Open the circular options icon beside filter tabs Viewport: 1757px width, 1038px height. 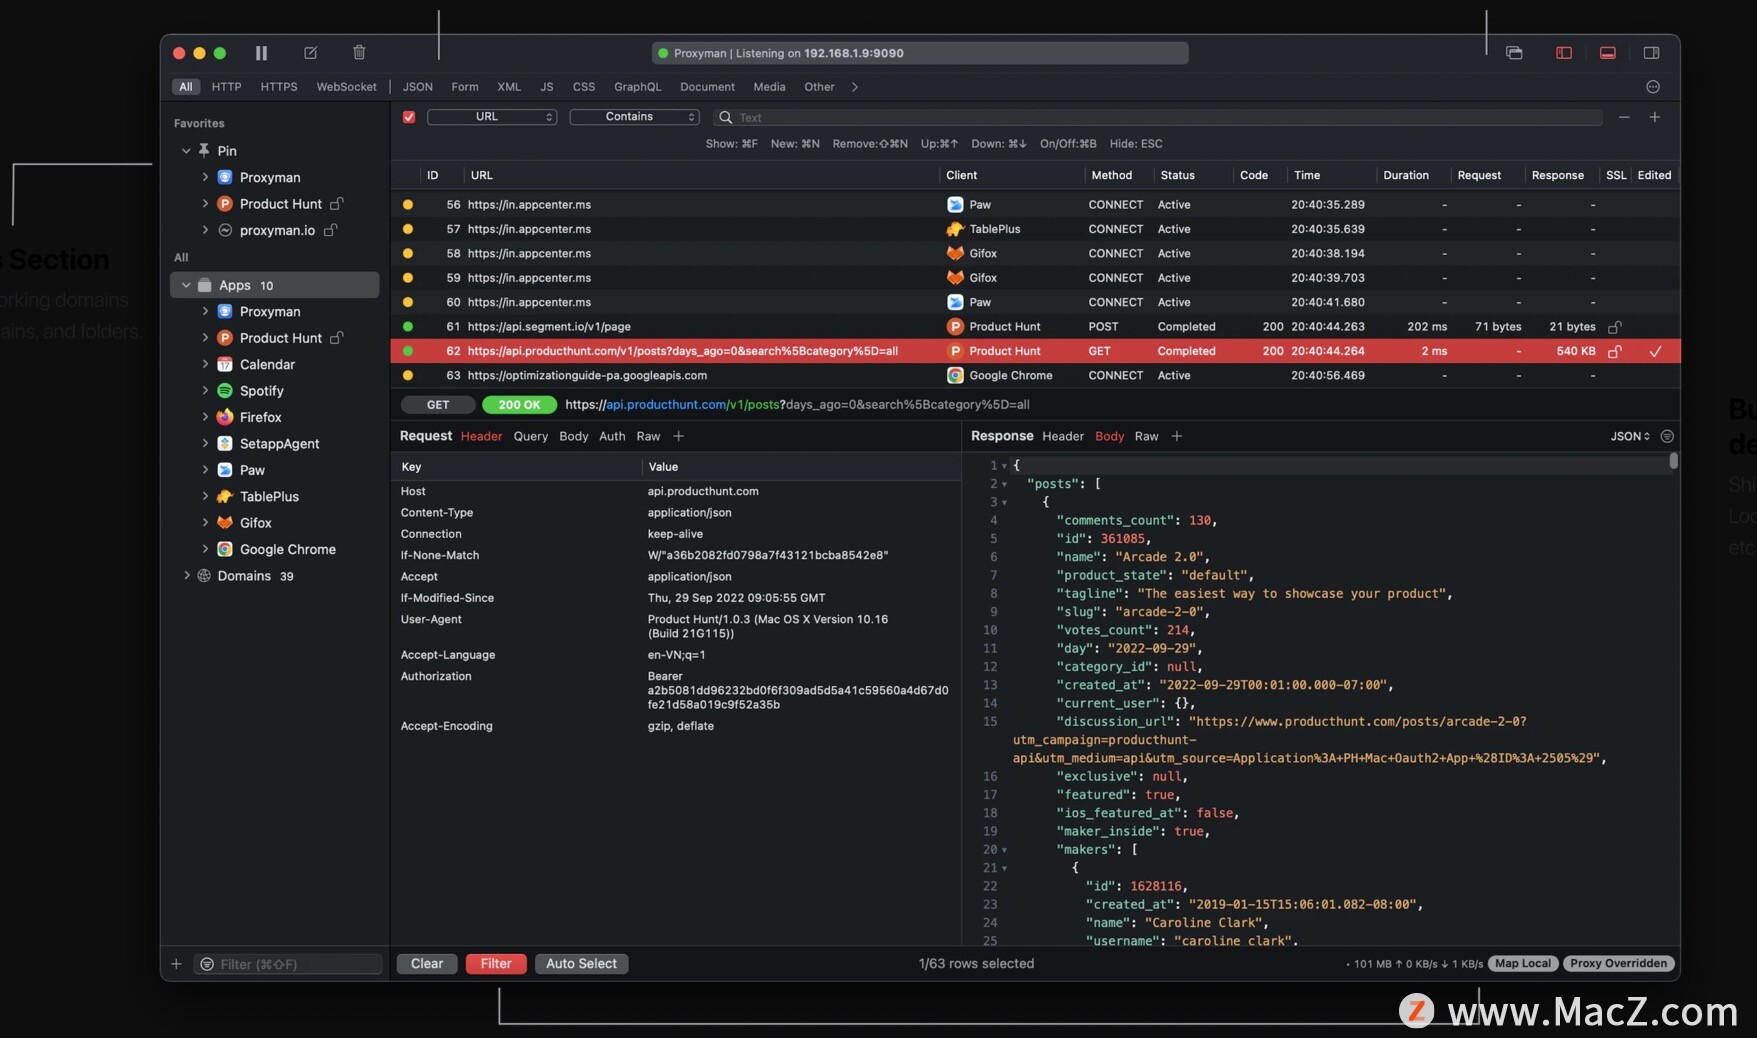(1653, 87)
